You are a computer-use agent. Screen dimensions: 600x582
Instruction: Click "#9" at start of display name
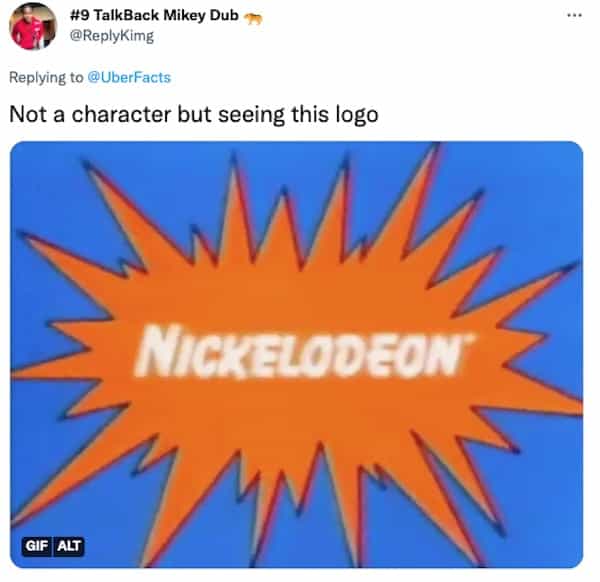pyautogui.click(x=79, y=15)
